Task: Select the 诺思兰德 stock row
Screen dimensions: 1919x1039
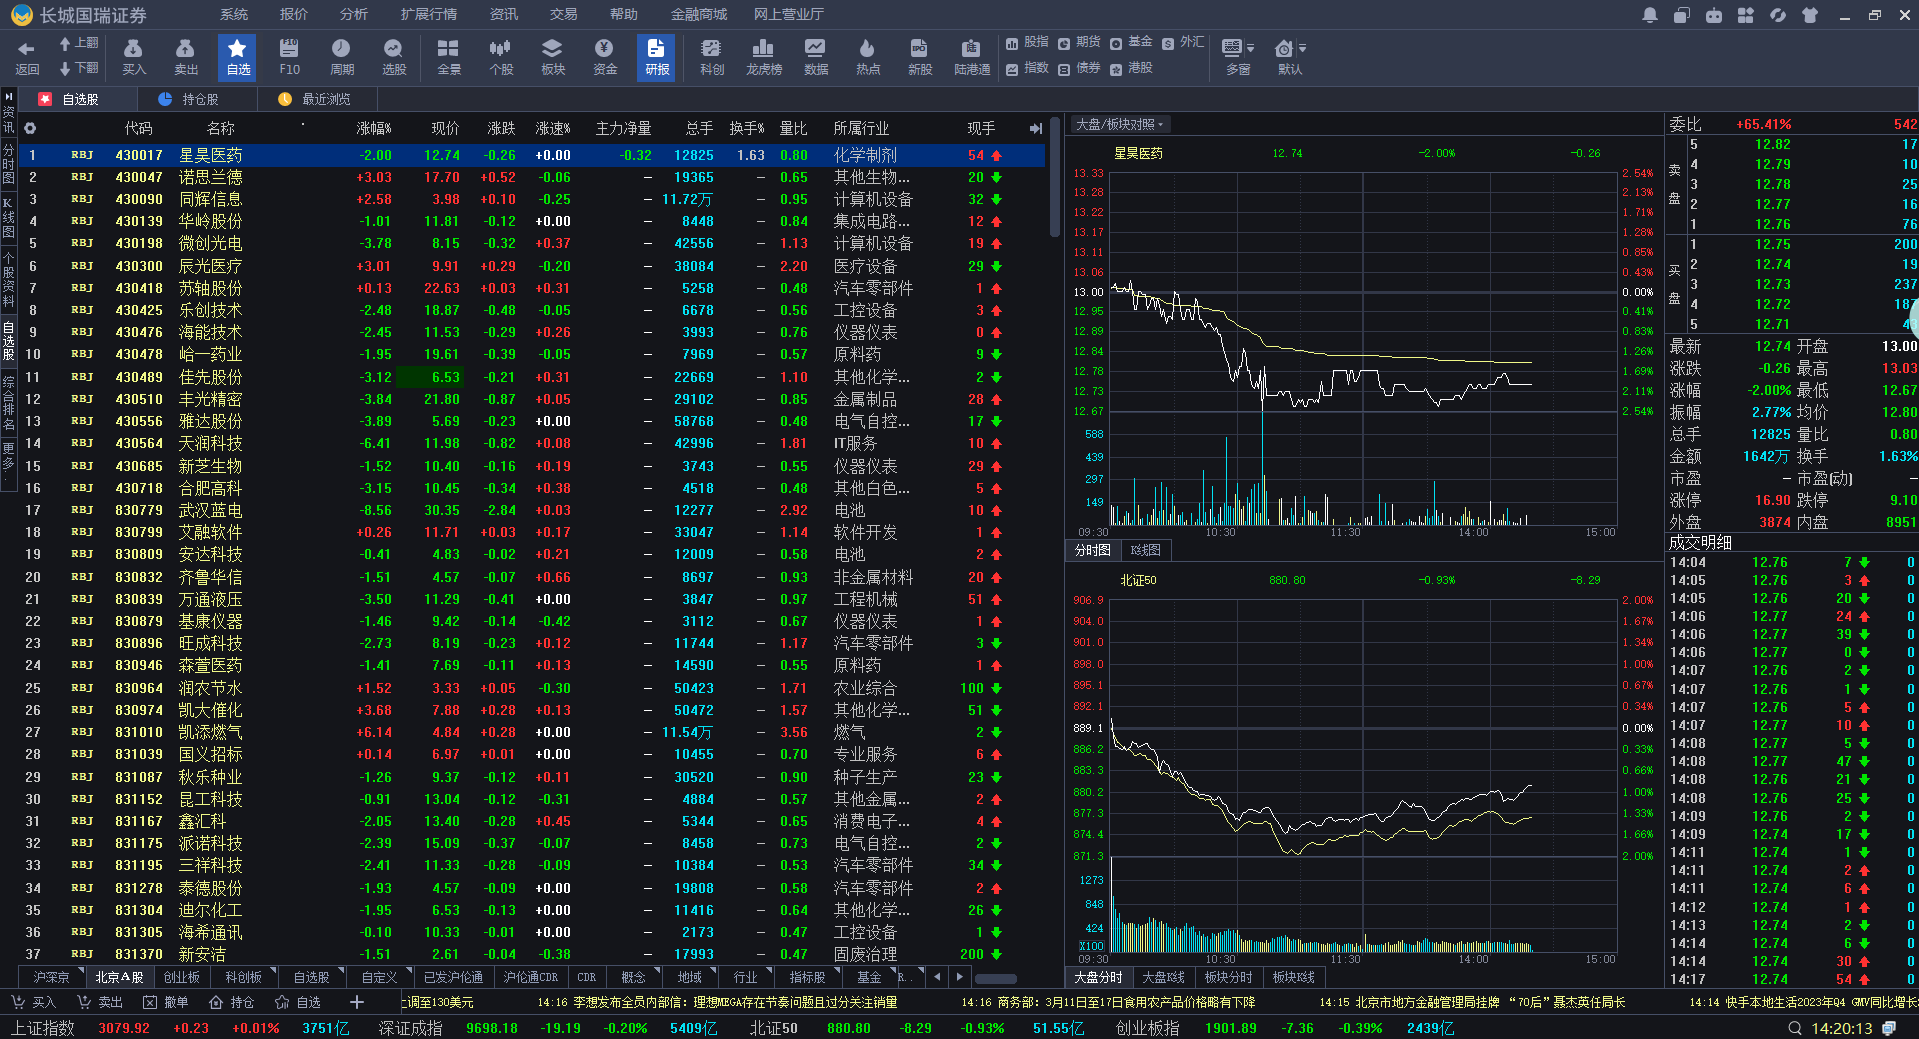Action: [x=532, y=177]
